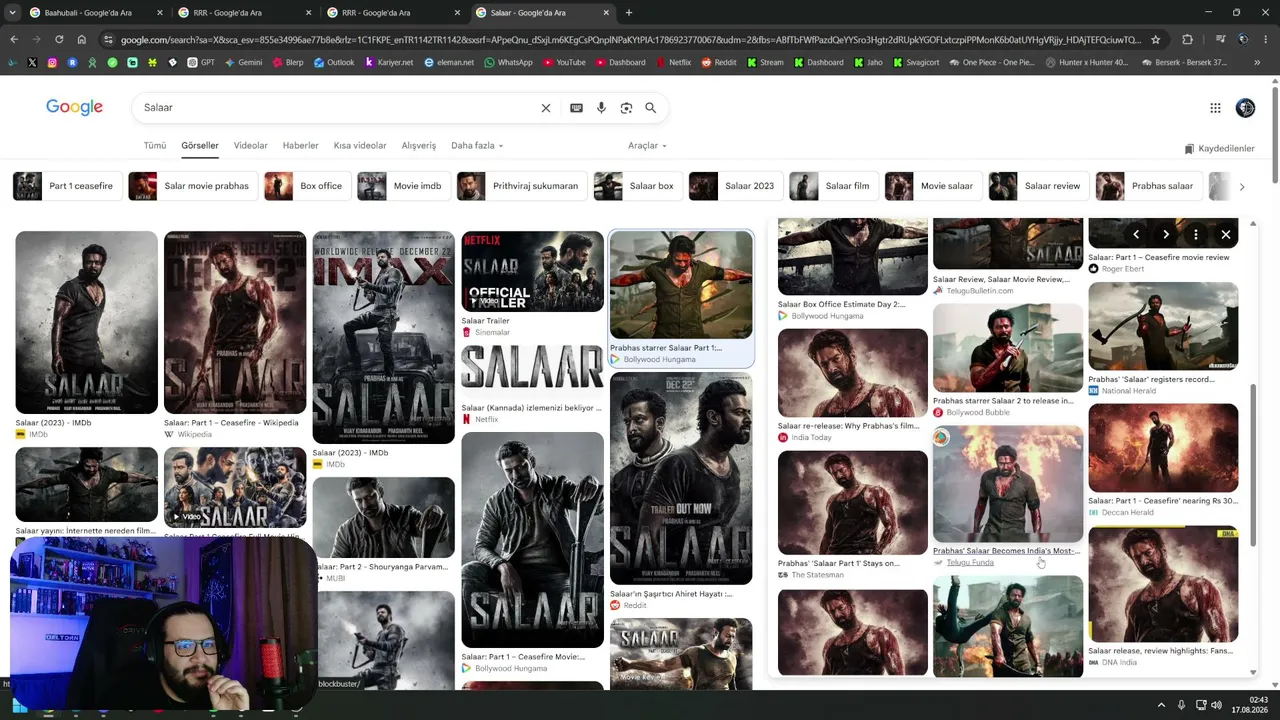Open the YouTube bookmark
This screenshot has width=1280, height=720.
pos(563,62)
